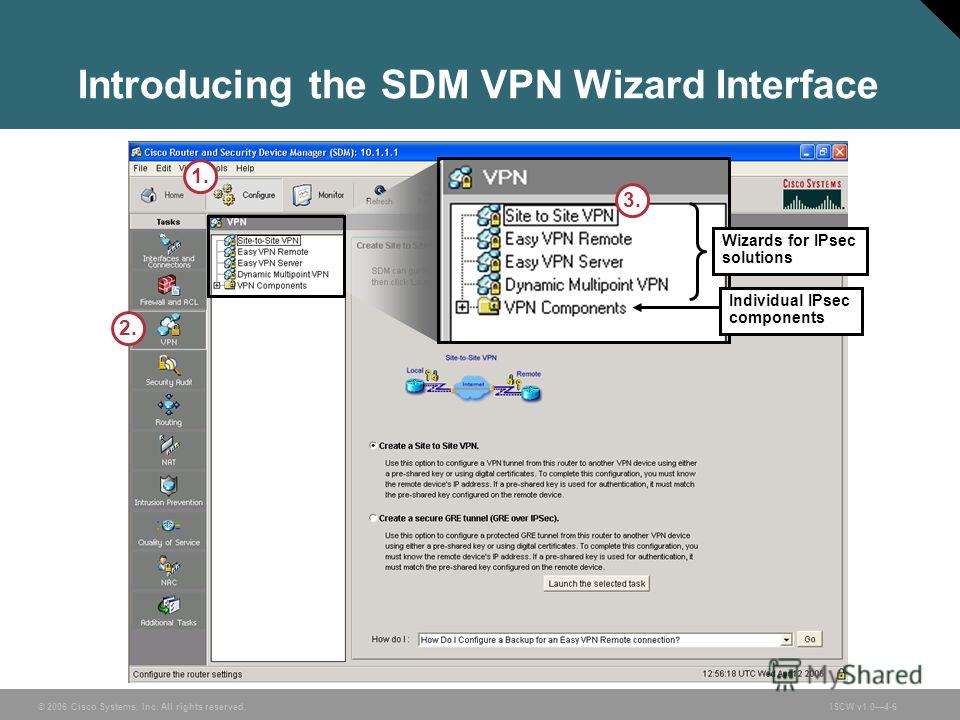This screenshot has height=720, width=960.
Task: Open the Home page in SDM toolbar
Action: click(x=162, y=195)
